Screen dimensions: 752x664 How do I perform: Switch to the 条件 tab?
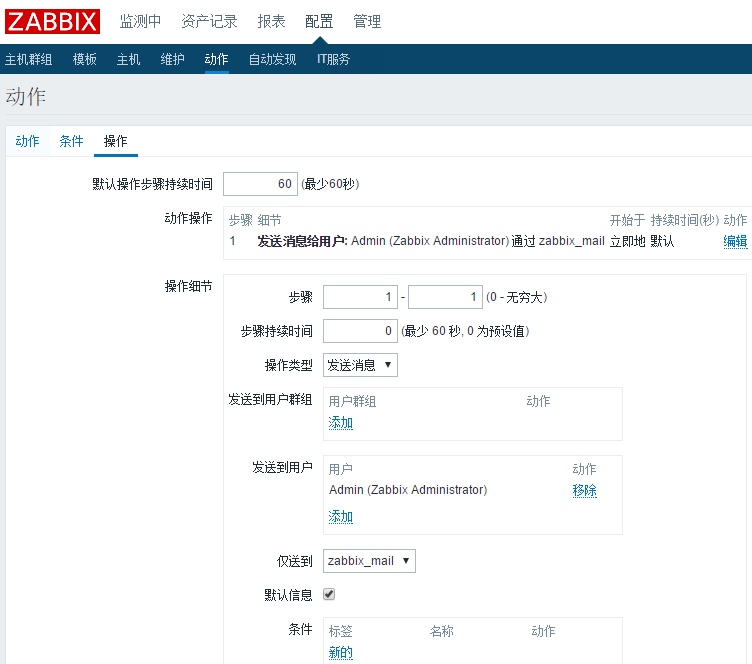tap(71, 141)
